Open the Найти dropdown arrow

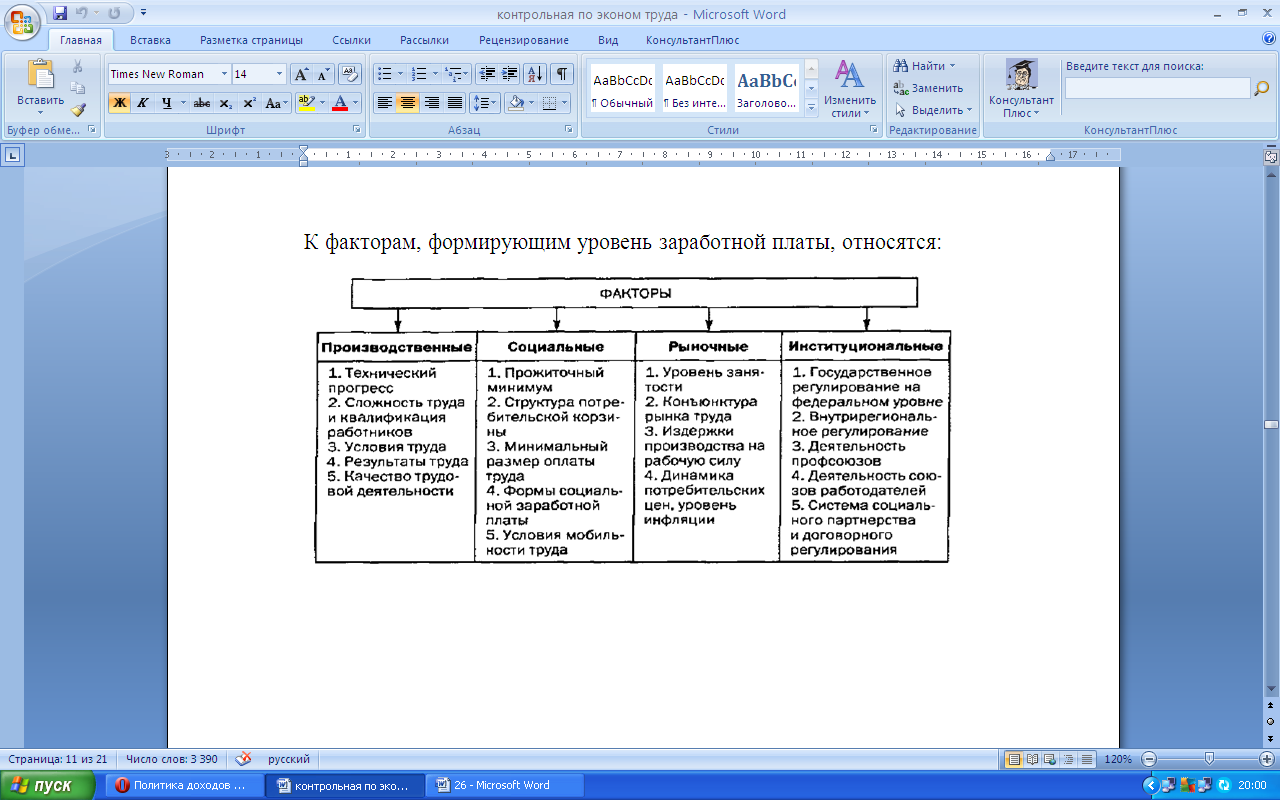[x=952, y=66]
